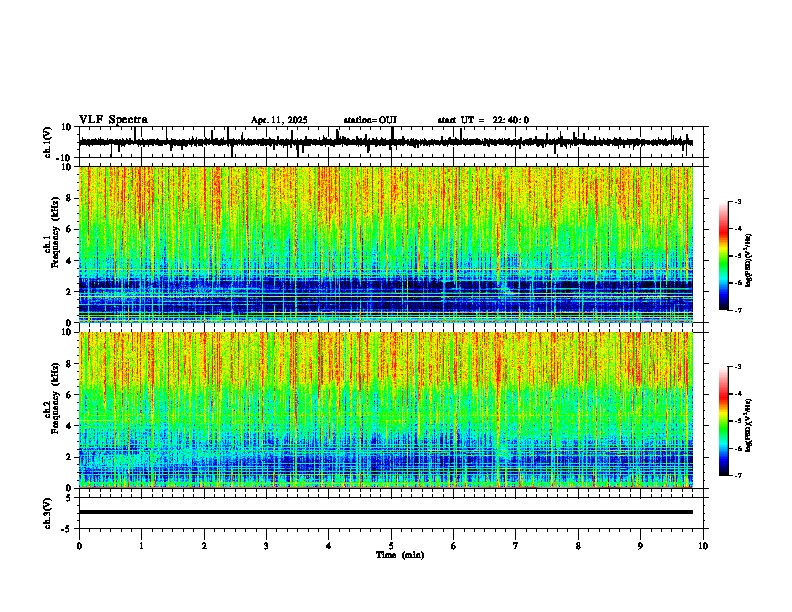The width and height of the screenshot is (792, 612).
Task: Click the ch.1 color scale log(PSD) label
Action: tap(748, 260)
